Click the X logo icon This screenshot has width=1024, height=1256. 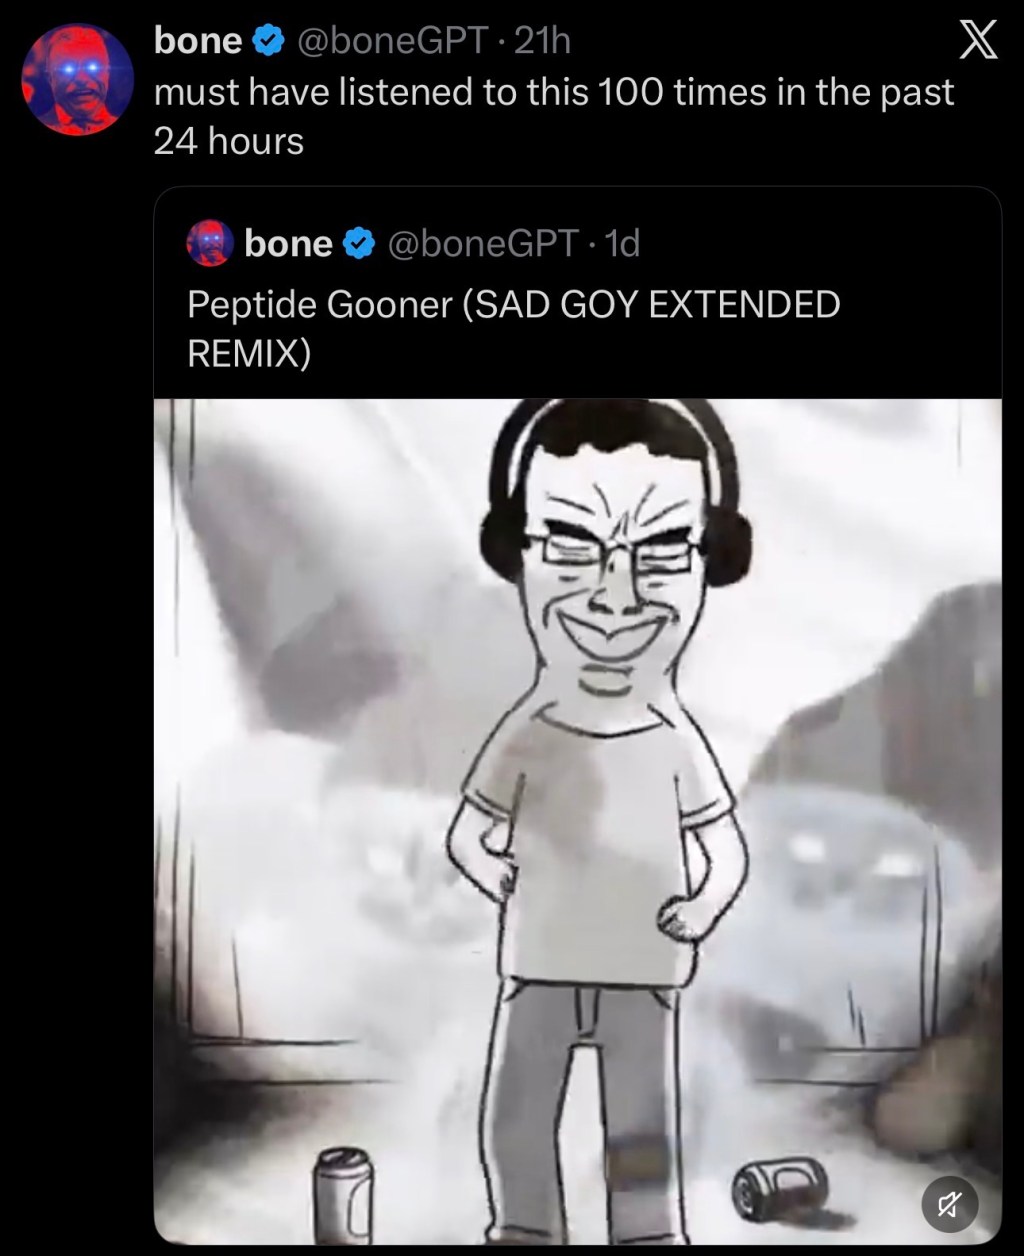pos(978,42)
